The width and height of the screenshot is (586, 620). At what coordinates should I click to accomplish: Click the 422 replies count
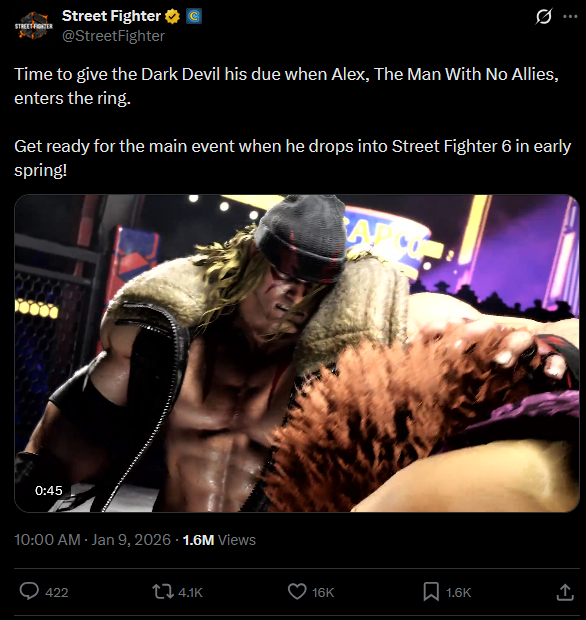coord(57,592)
